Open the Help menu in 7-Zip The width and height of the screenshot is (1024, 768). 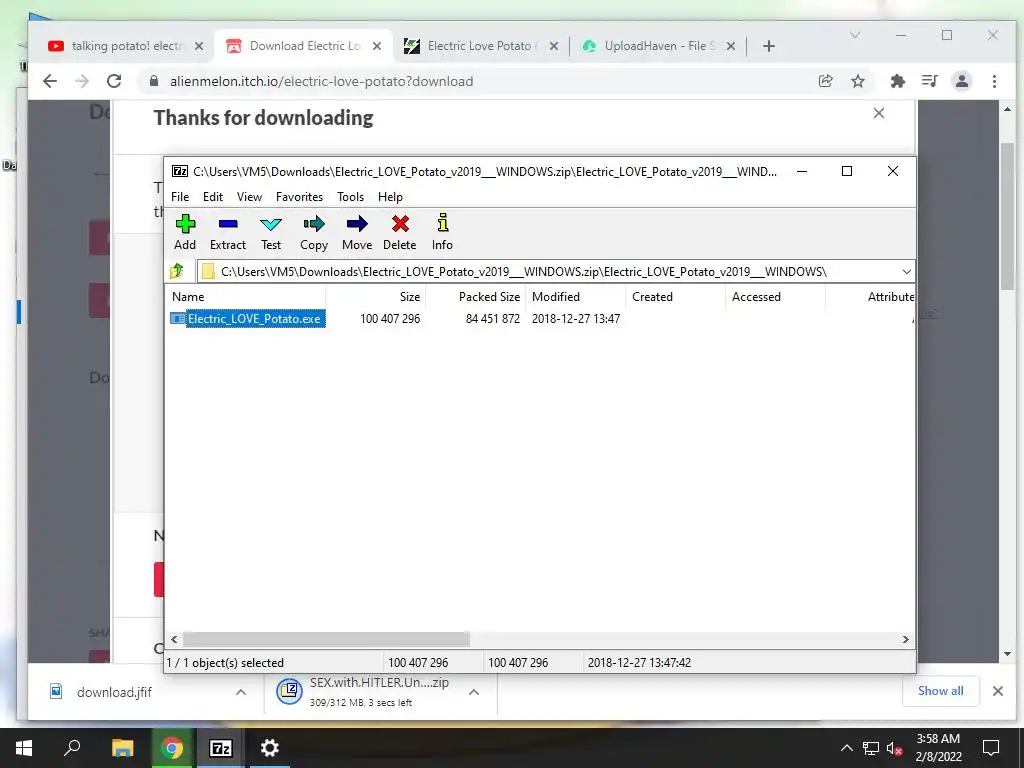pos(391,197)
